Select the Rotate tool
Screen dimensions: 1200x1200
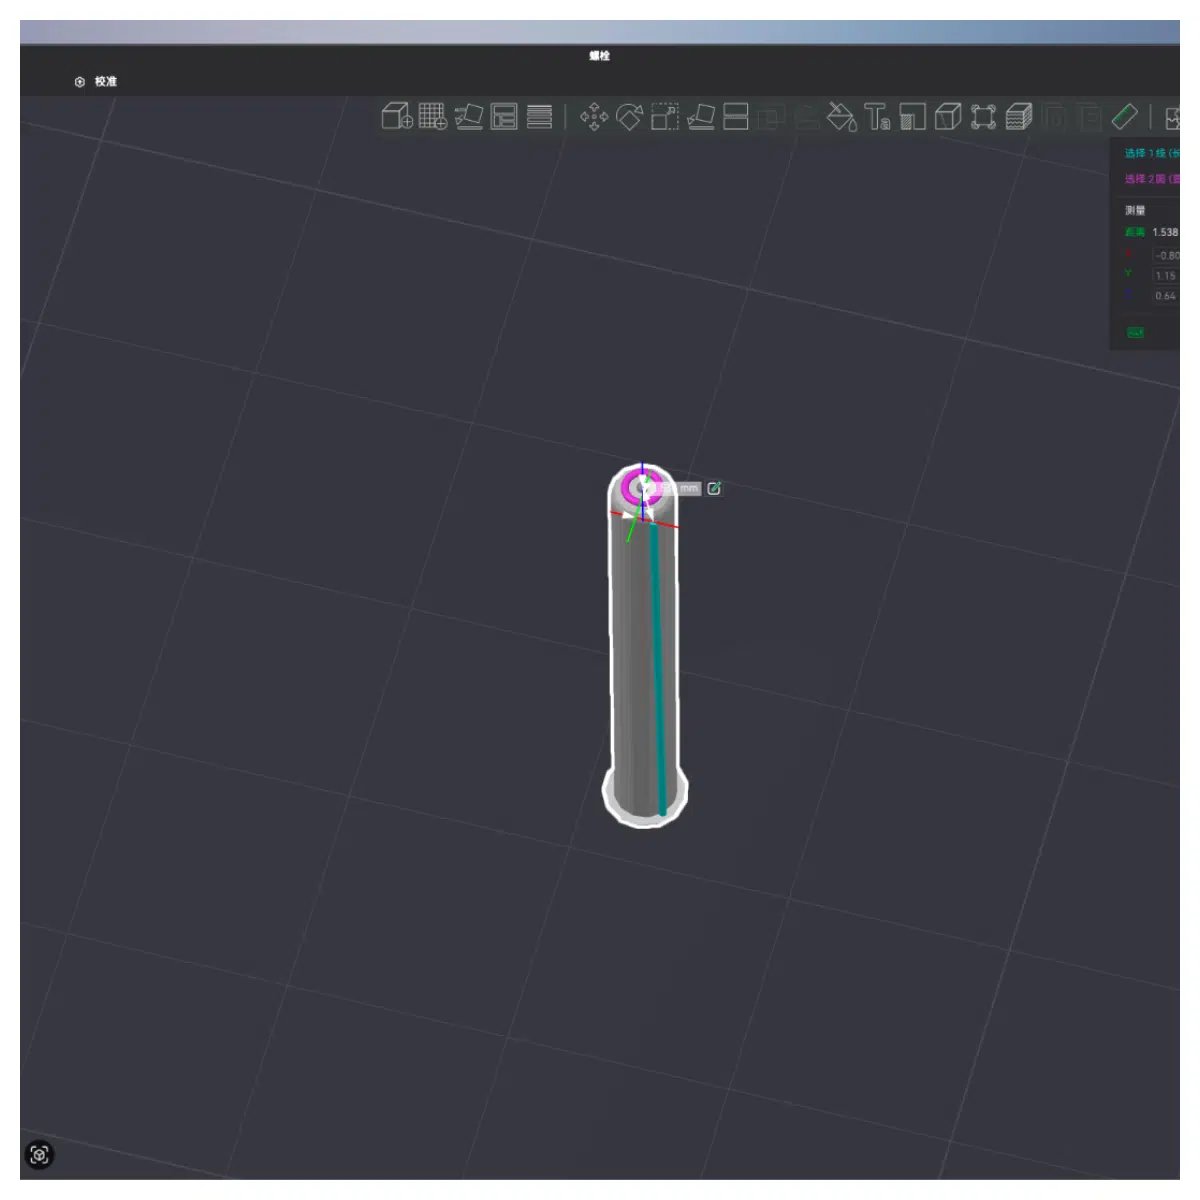(629, 117)
